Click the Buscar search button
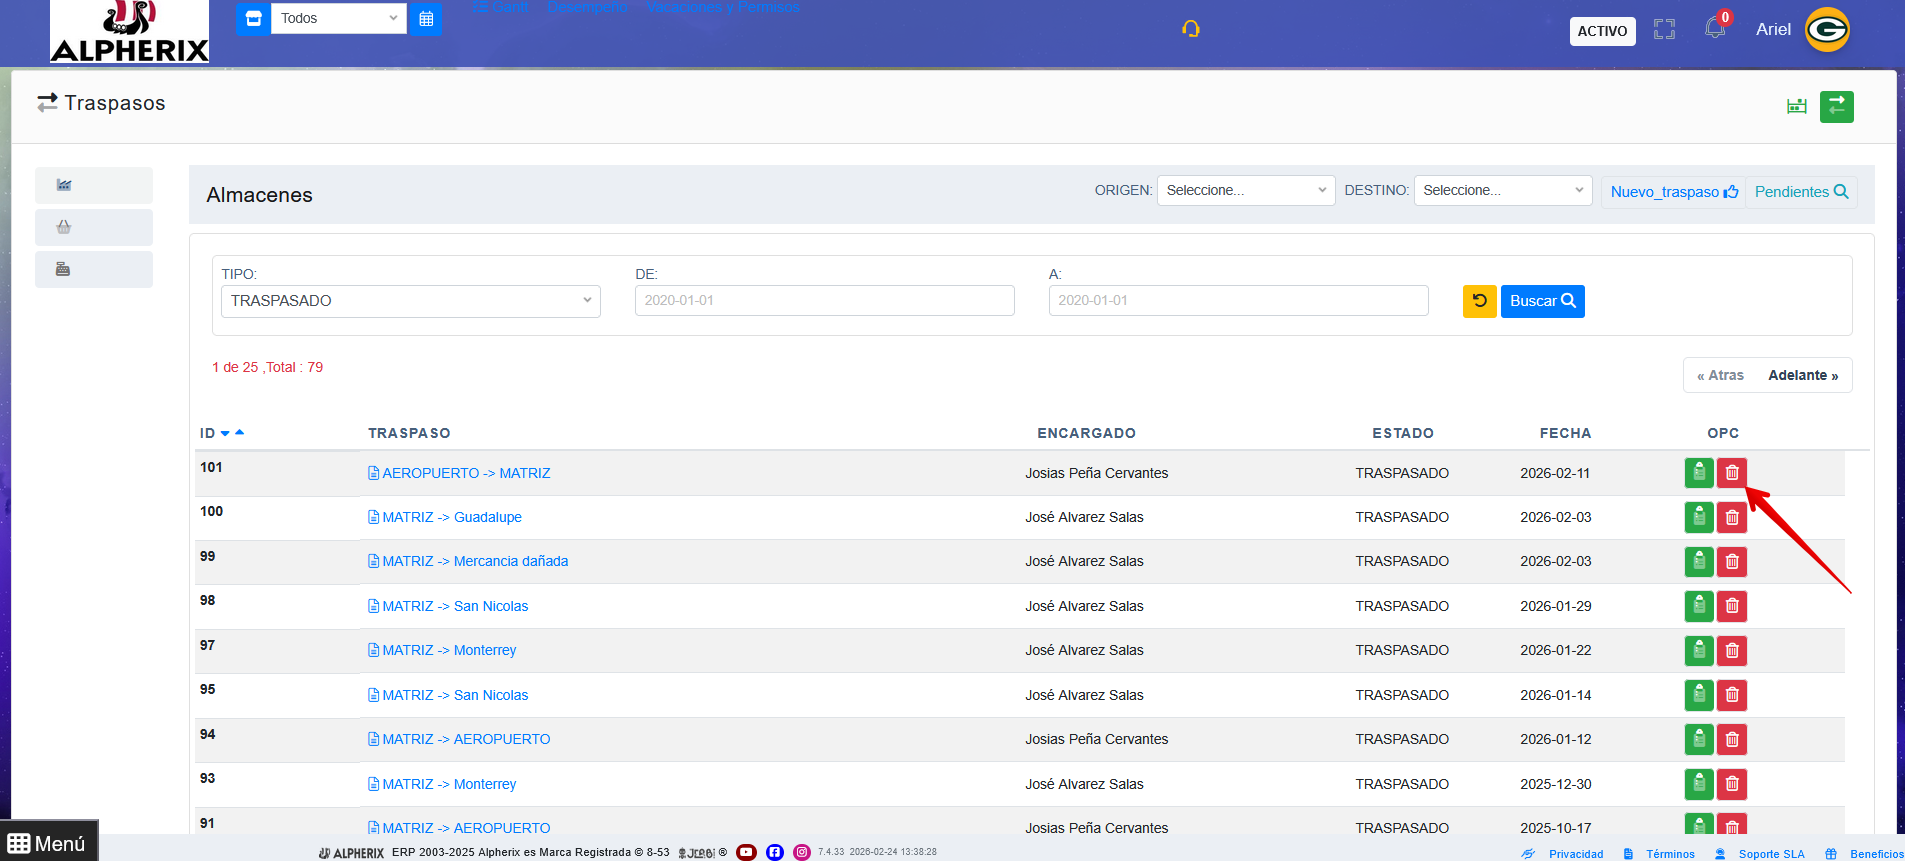Screen dimensions: 1905x861 pyautogui.click(x=1542, y=301)
